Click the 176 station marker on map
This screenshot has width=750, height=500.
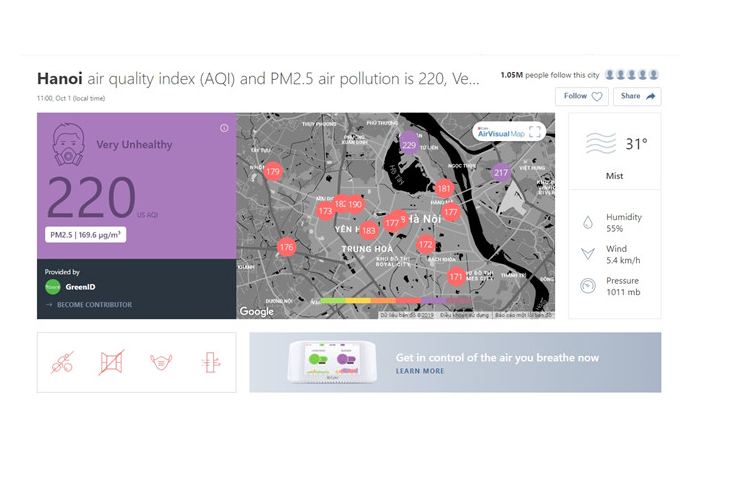click(x=287, y=247)
